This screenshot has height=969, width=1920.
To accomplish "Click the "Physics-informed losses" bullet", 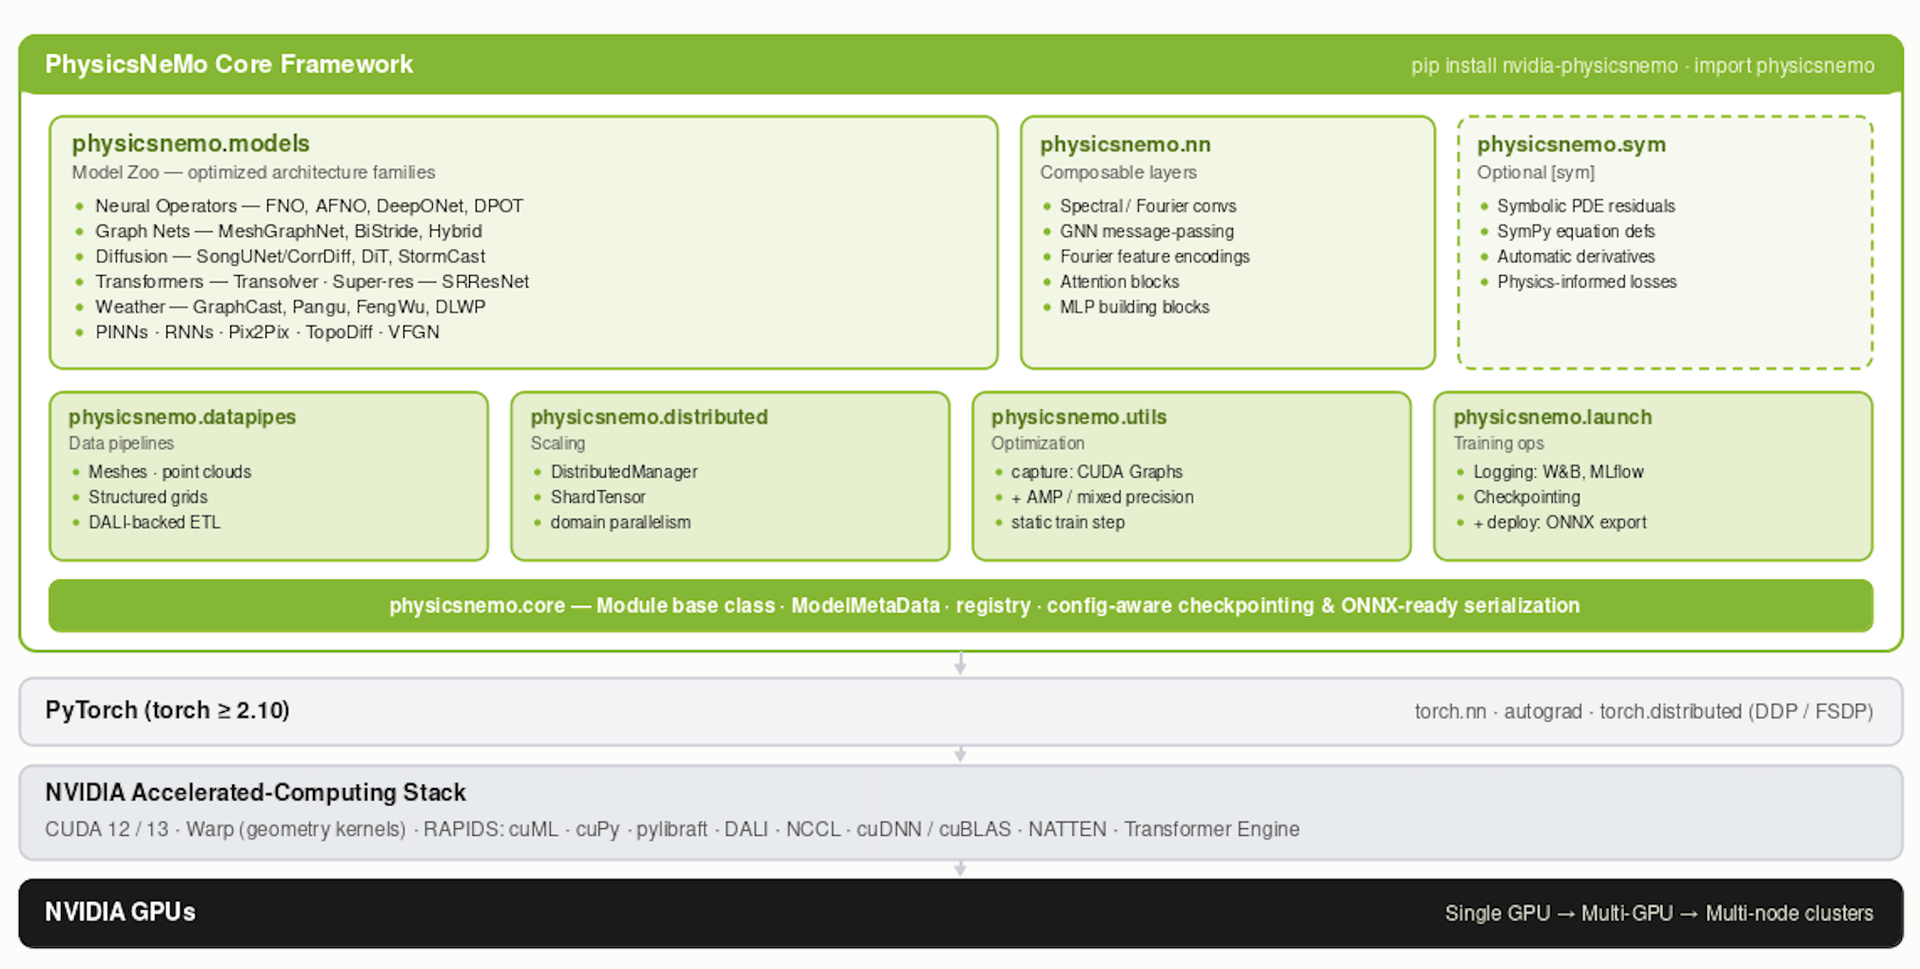I will [1587, 281].
